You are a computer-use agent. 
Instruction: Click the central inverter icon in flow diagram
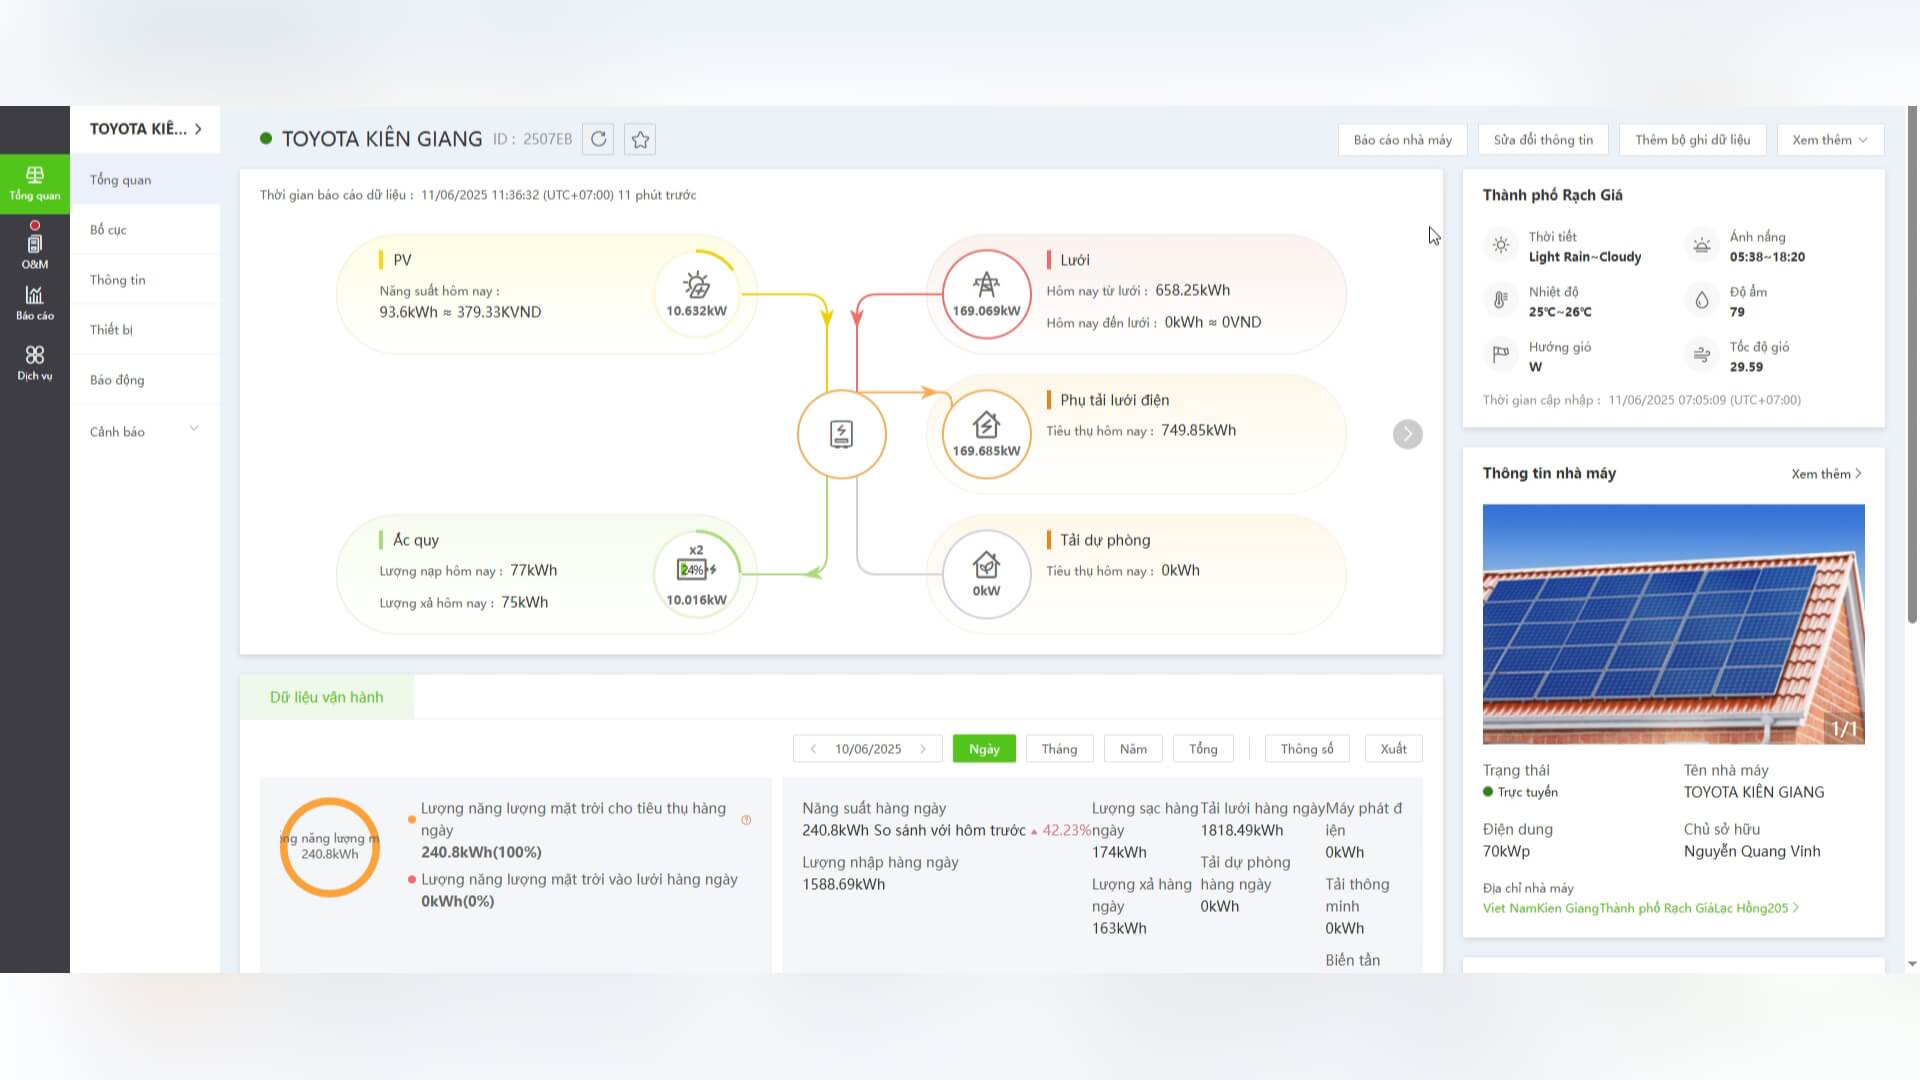coord(841,434)
